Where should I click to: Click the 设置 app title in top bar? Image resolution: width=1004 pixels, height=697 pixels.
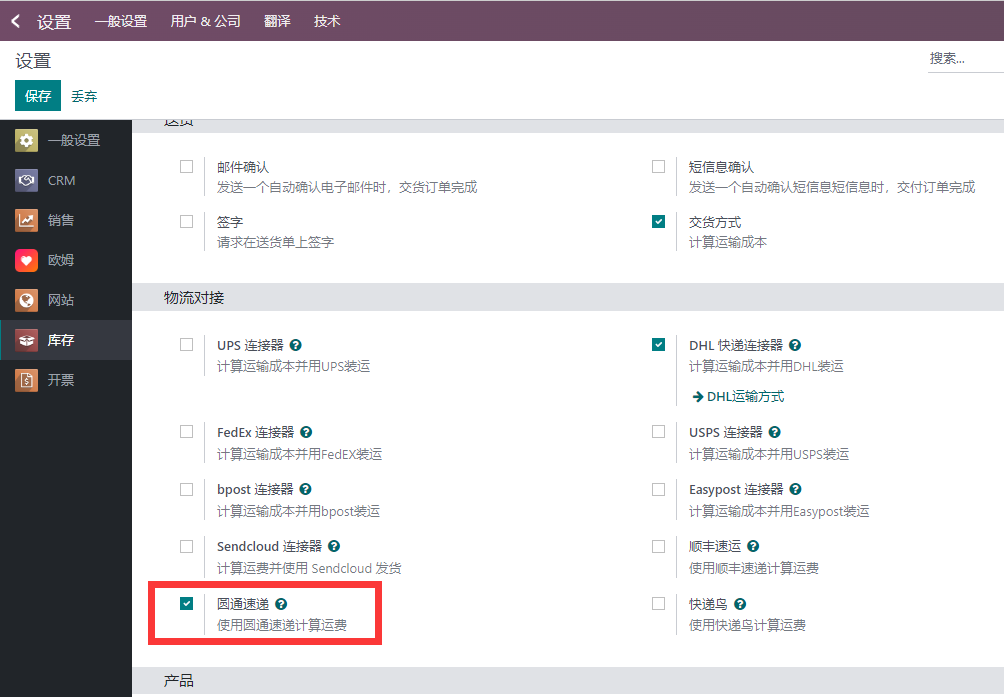tap(54, 22)
